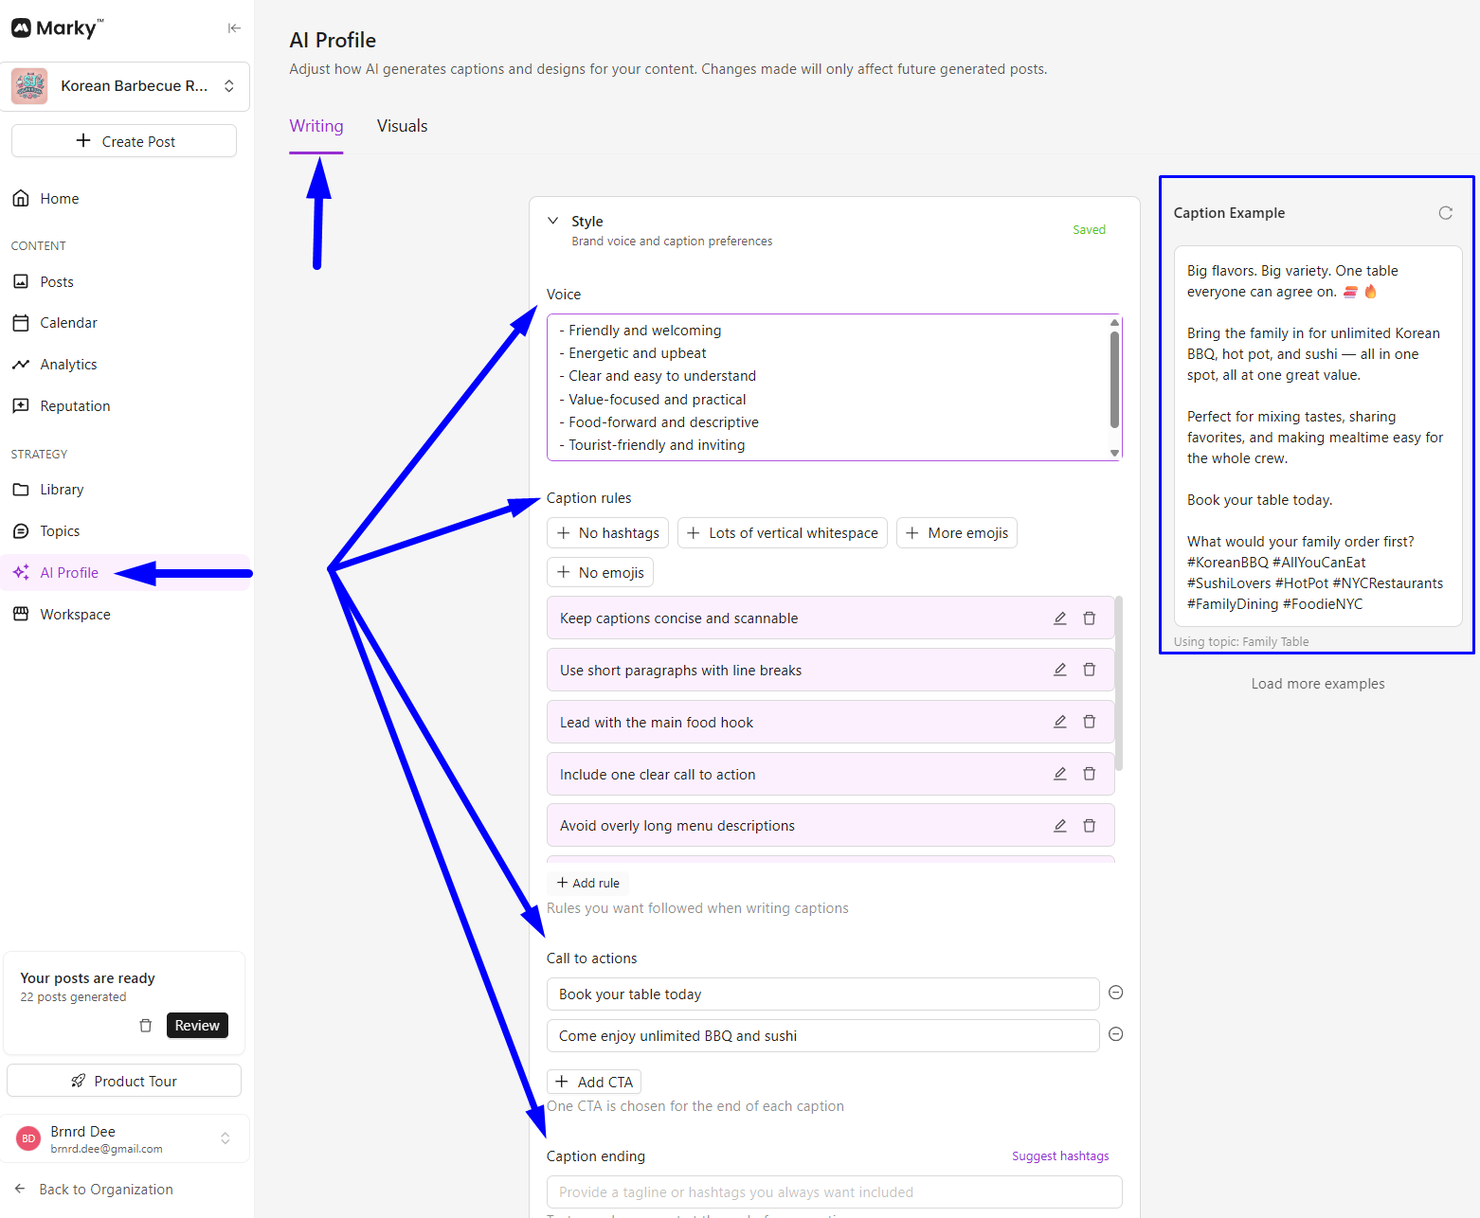Click the Voice textbox scrollbar
Screen dimensions: 1480x1218
pos(1114,380)
